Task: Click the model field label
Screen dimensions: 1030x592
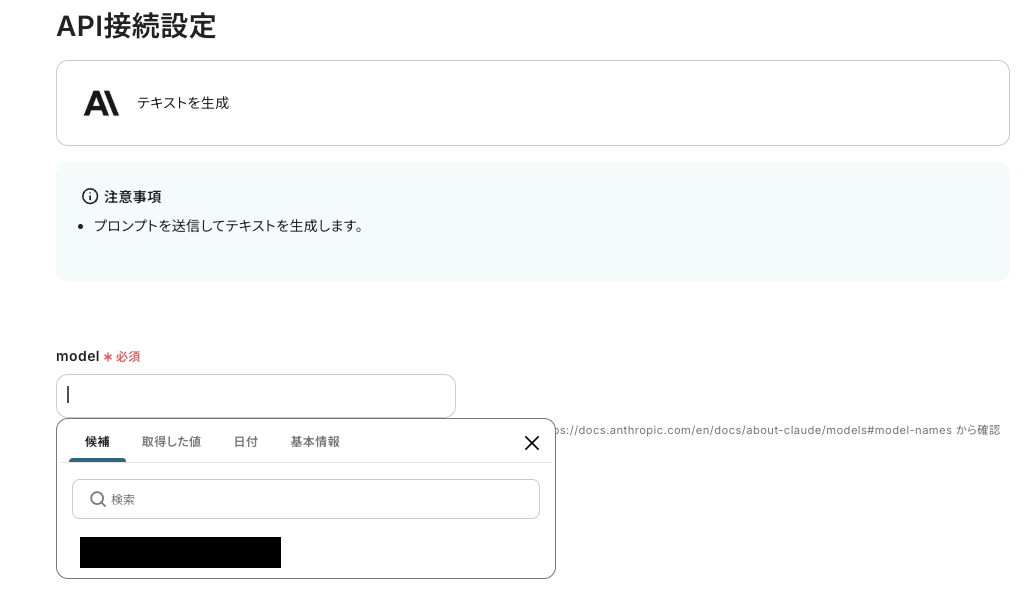Action: click(75, 356)
